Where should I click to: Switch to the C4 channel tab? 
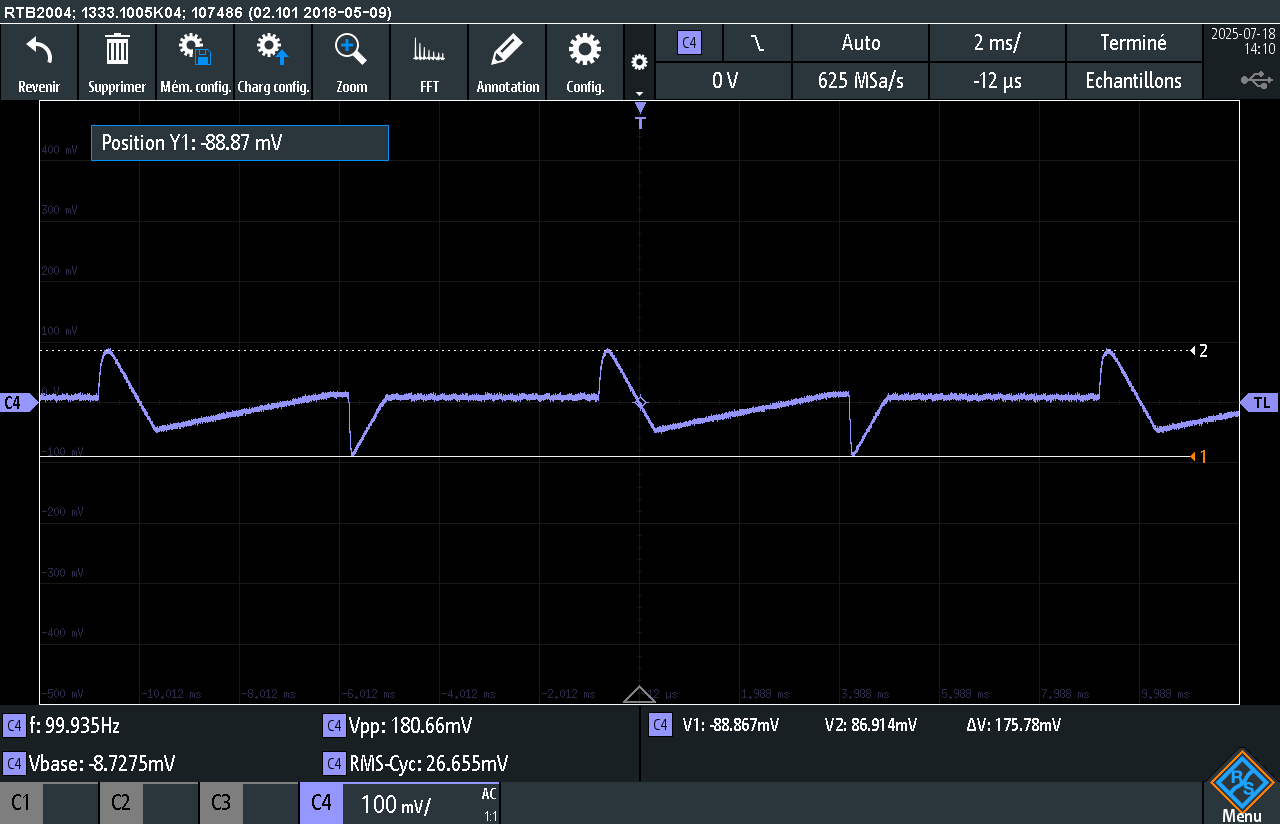321,803
